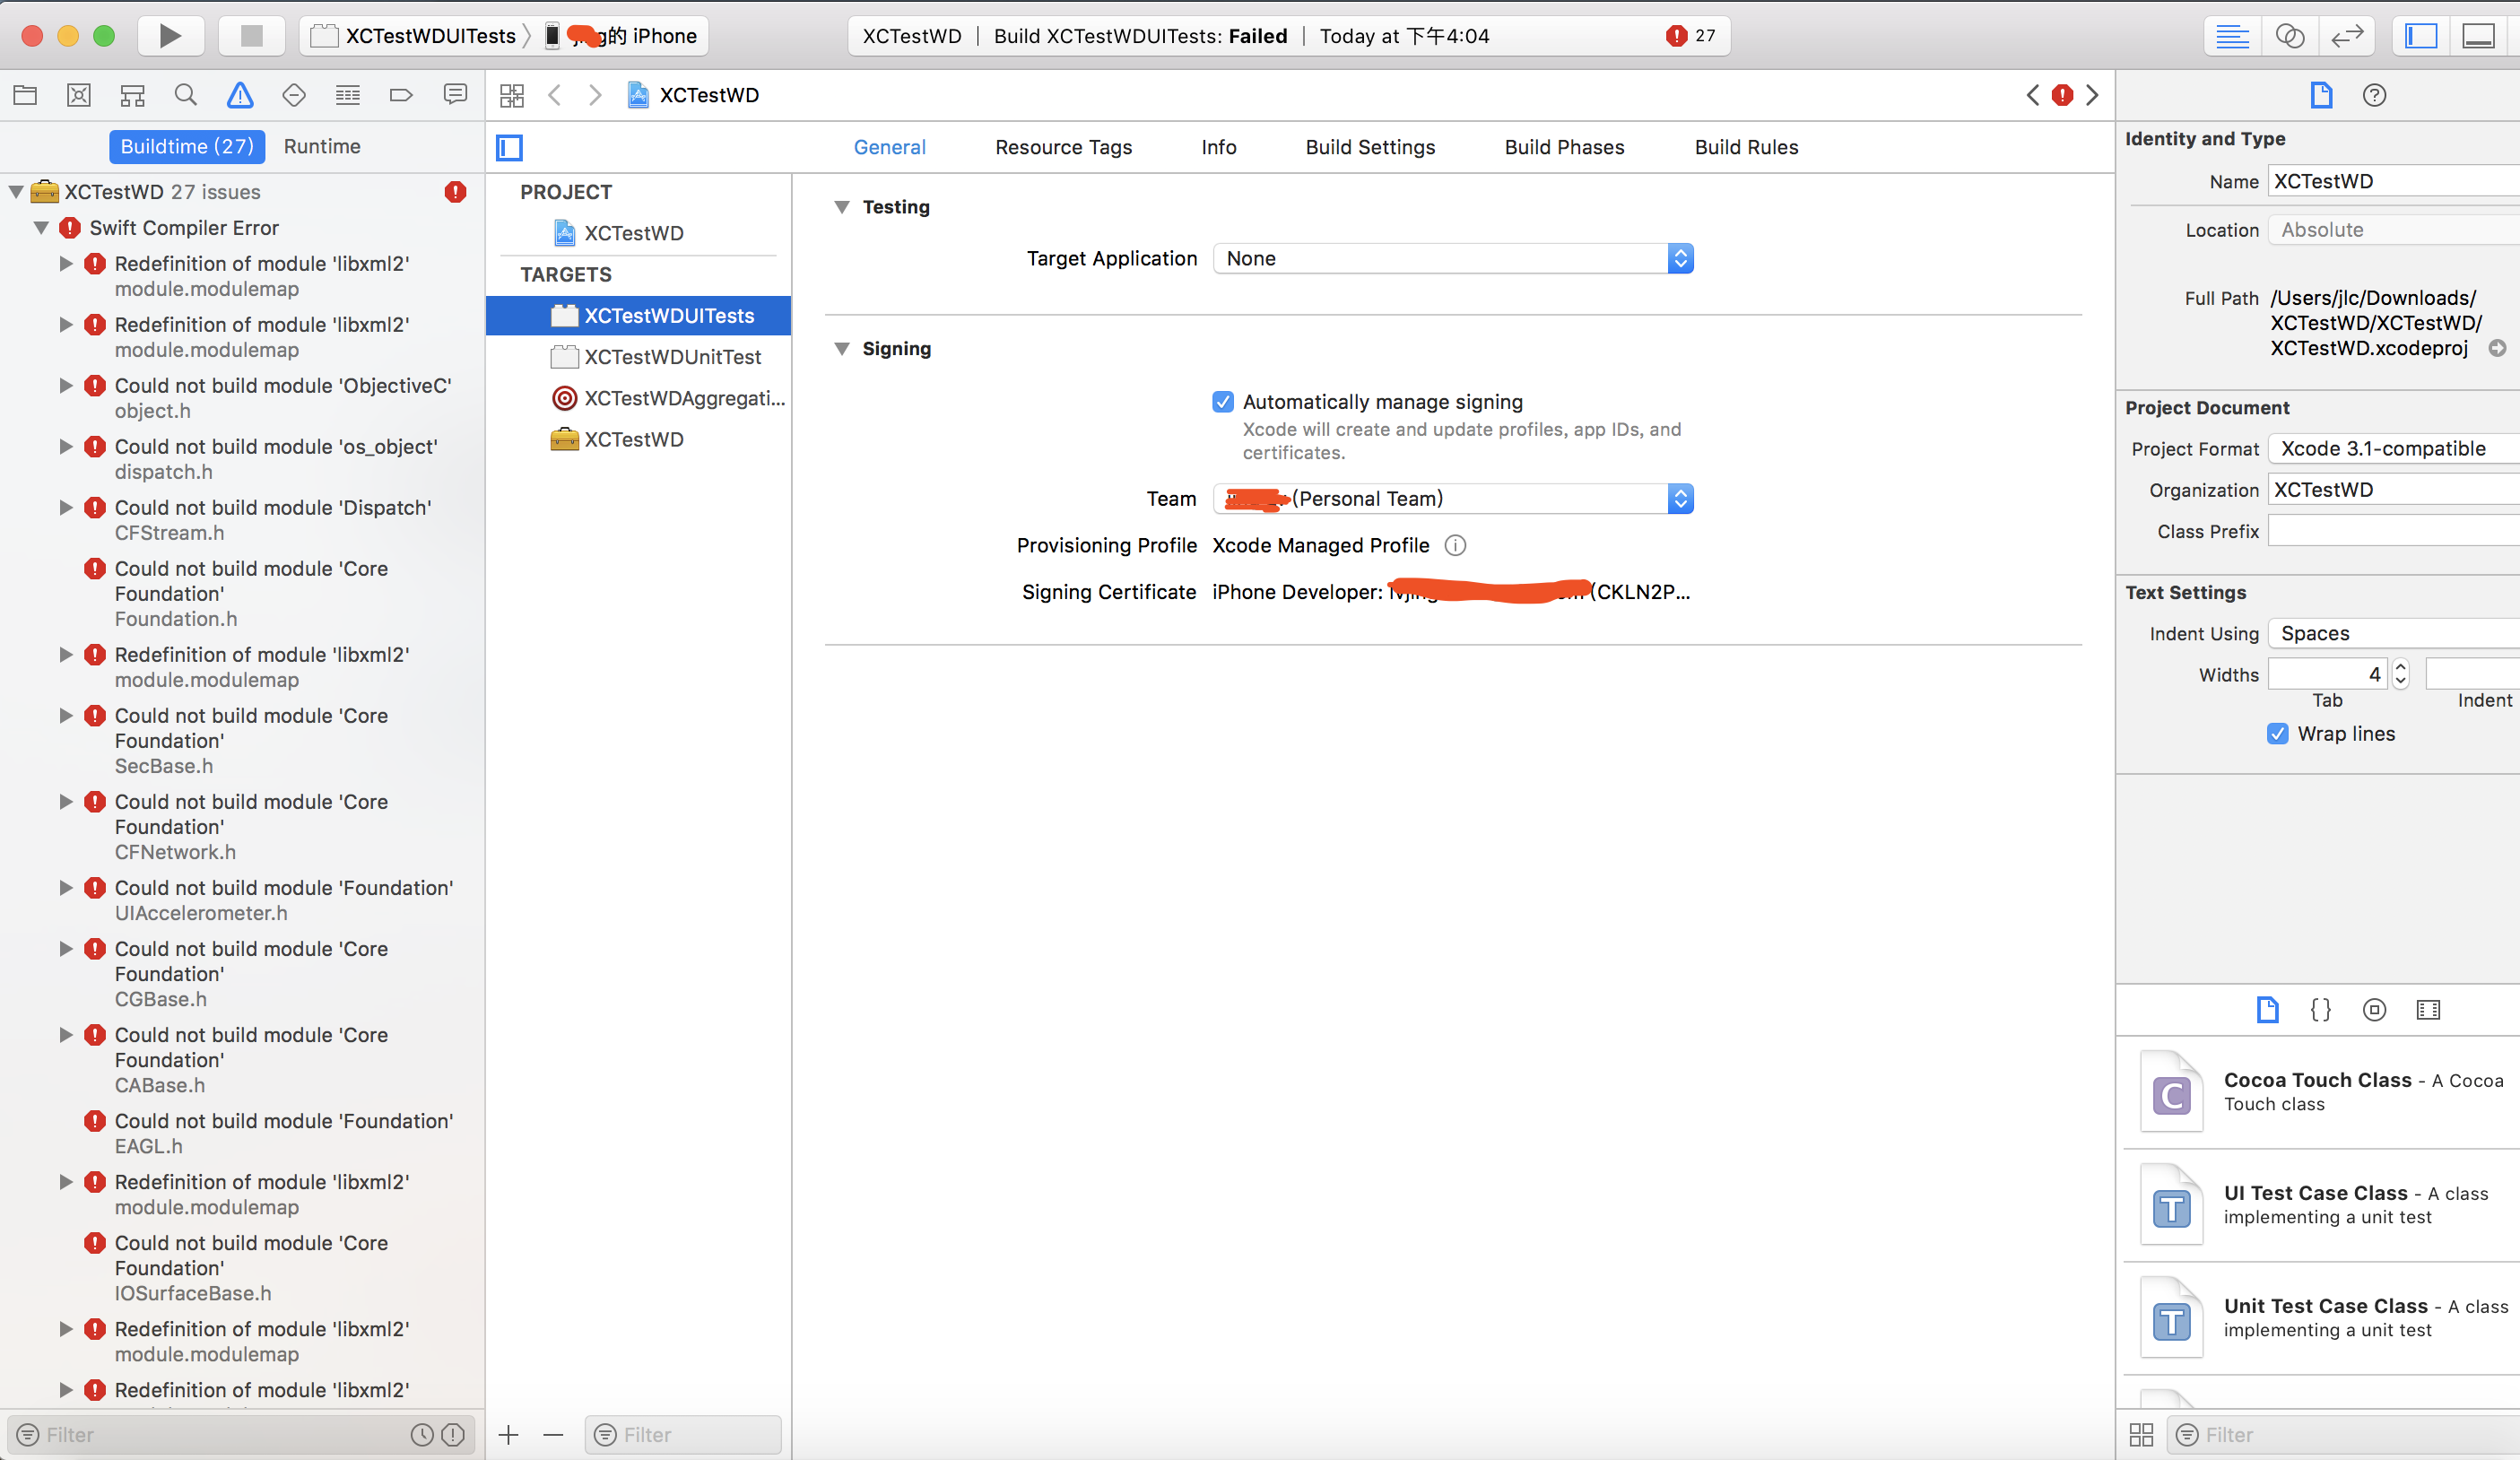Collapse the Signing section triangle
2520x1460 pixels.
pyautogui.click(x=842, y=349)
